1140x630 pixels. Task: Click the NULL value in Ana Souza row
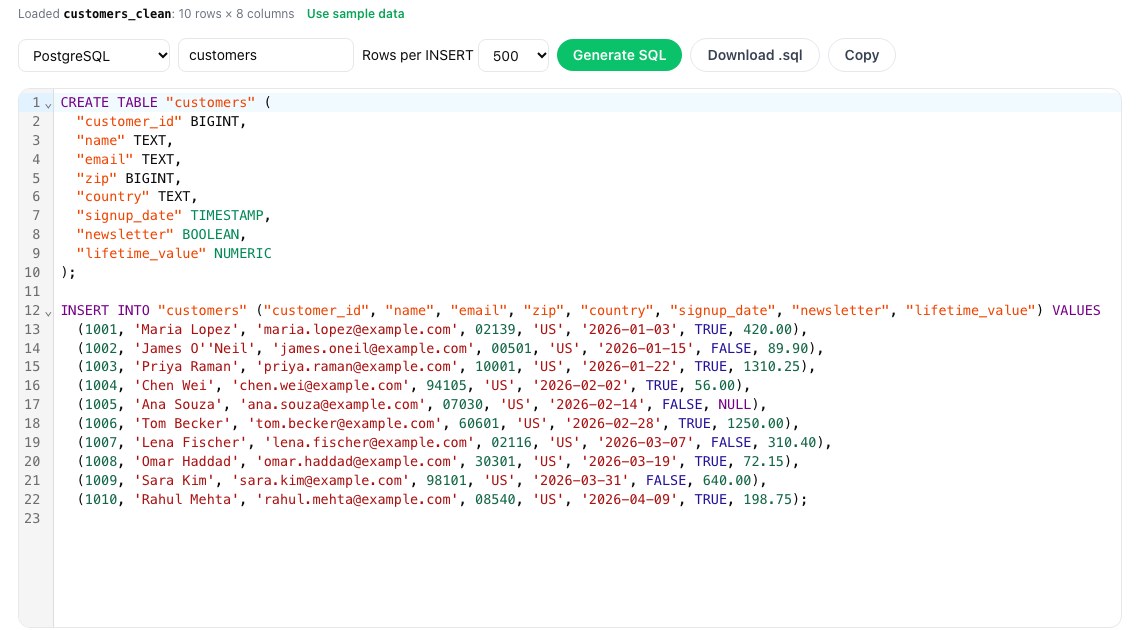pyautogui.click(x=734, y=405)
